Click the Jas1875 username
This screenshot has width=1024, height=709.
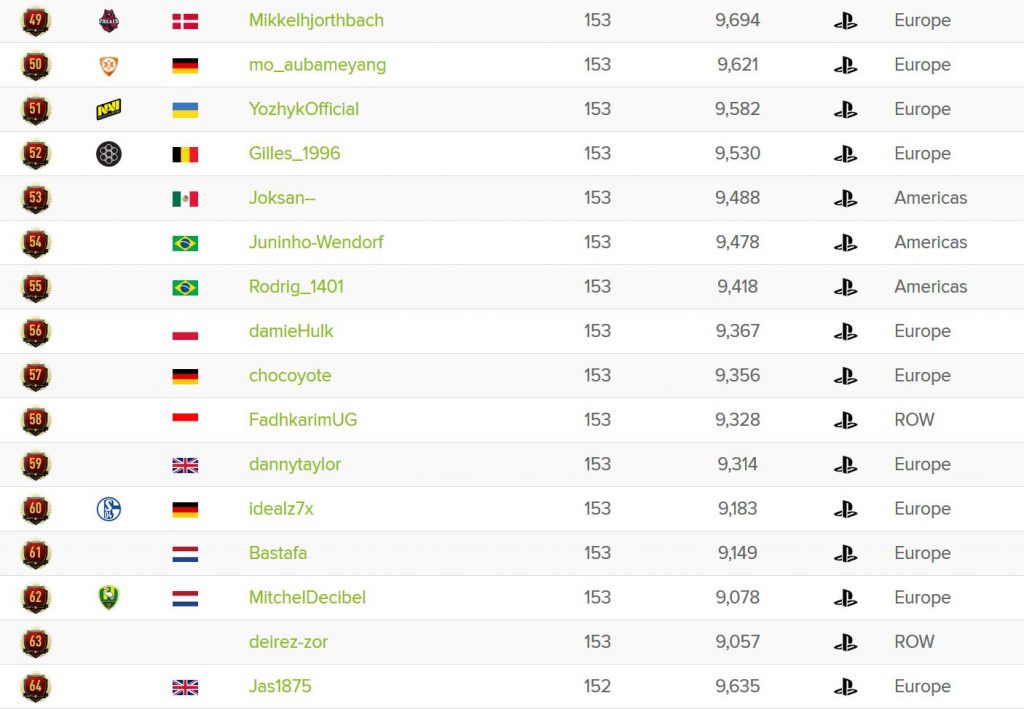pos(281,686)
